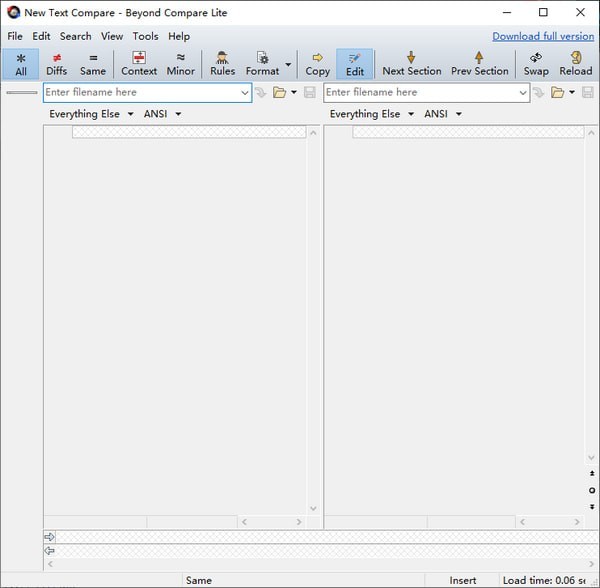
Task: Open right pane ANSI encoding dropdown
Action: coord(443,114)
